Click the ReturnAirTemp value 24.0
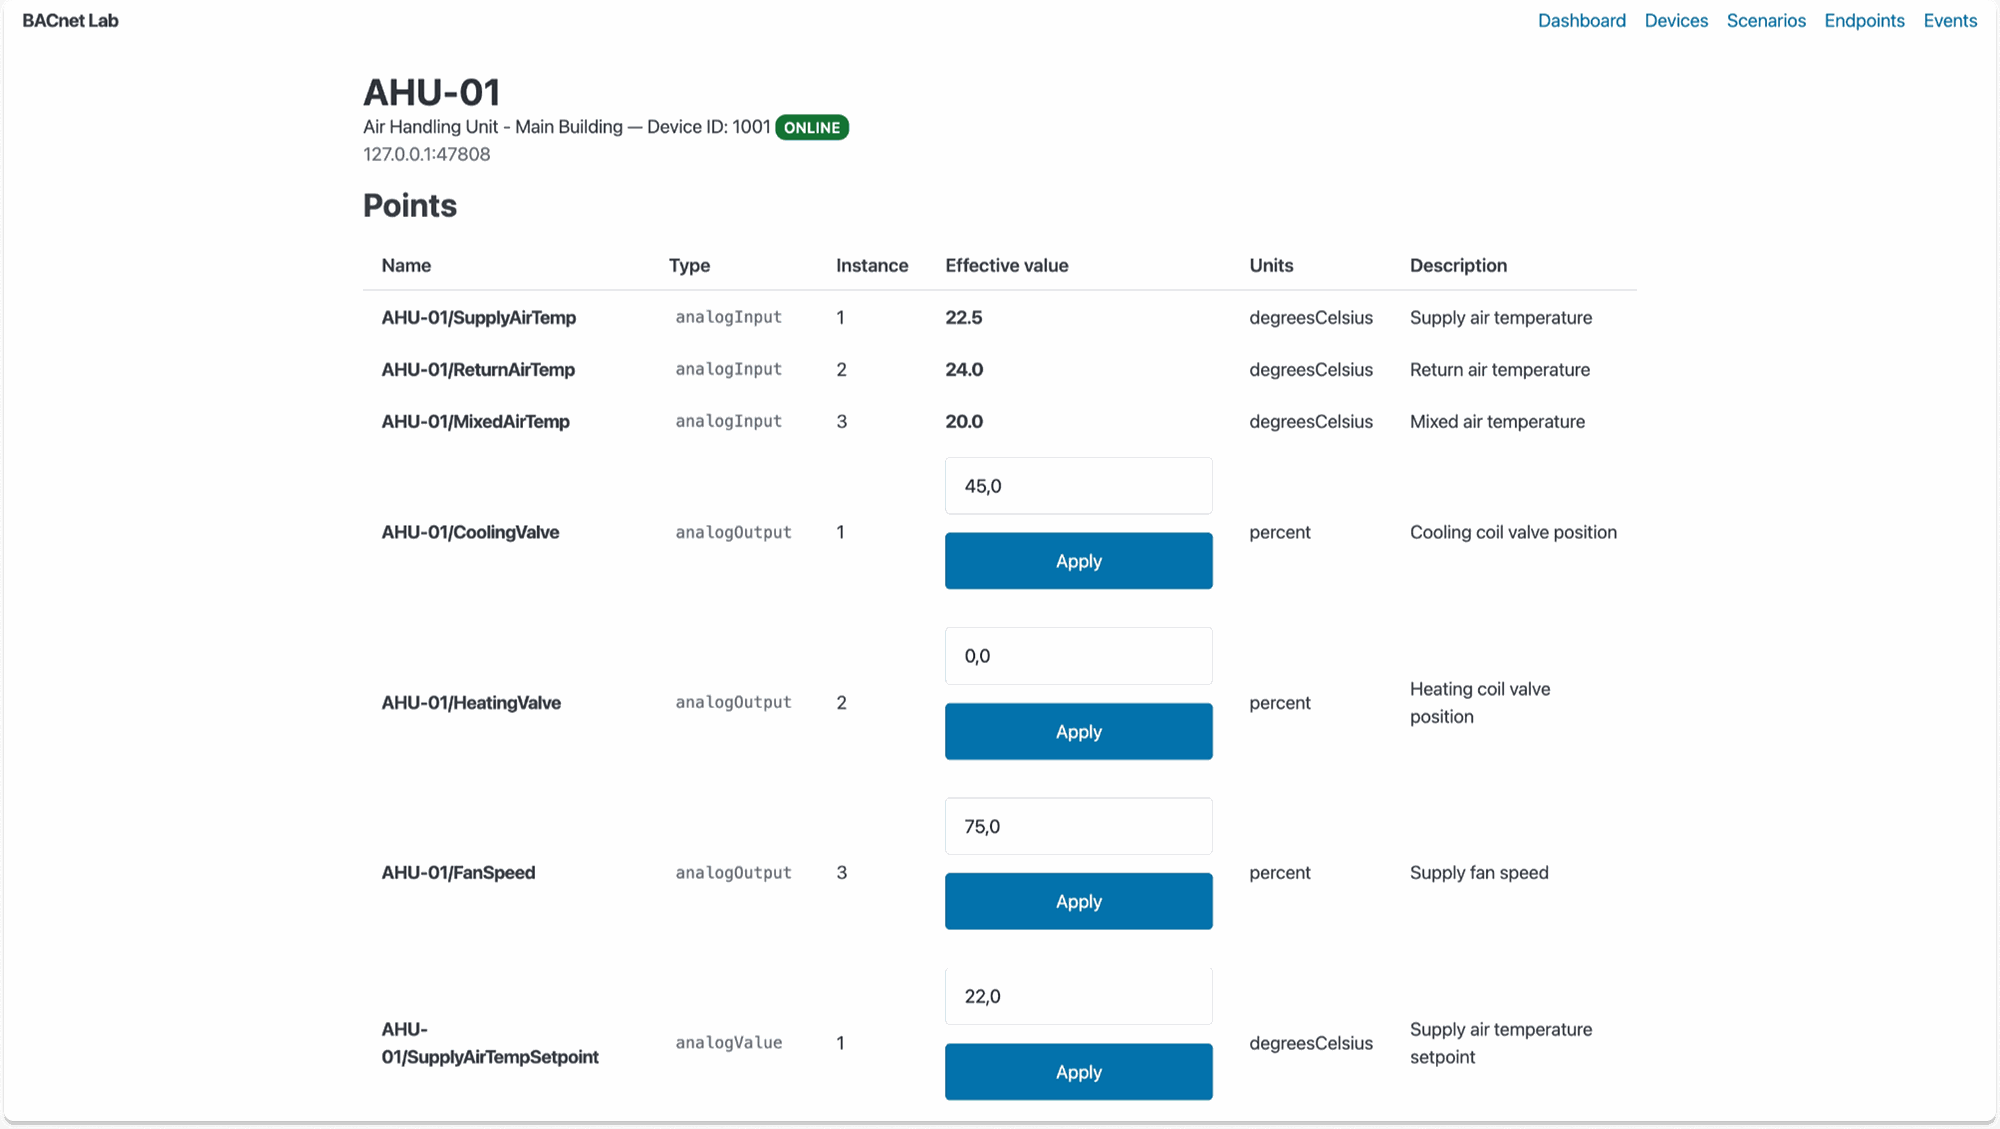The image size is (2000, 1129). click(x=964, y=370)
